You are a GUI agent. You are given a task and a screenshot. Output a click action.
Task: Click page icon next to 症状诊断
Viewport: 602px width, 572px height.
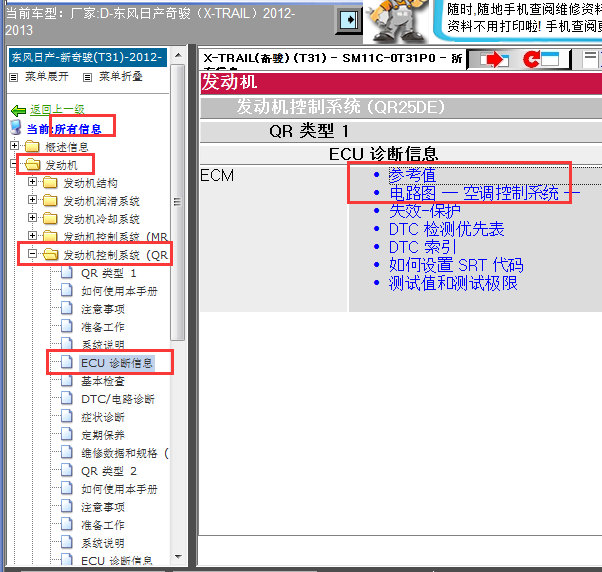point(67,416)
